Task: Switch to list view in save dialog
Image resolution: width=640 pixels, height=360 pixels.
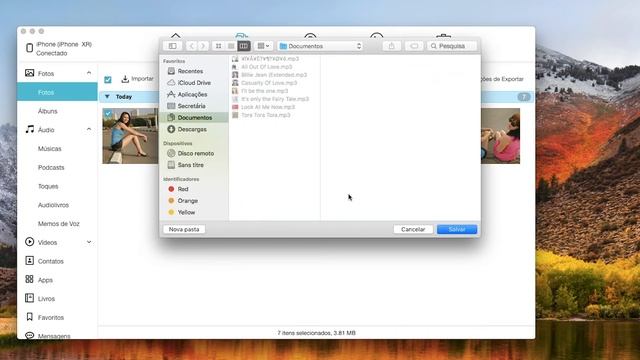Action: [x=231, y=46]
